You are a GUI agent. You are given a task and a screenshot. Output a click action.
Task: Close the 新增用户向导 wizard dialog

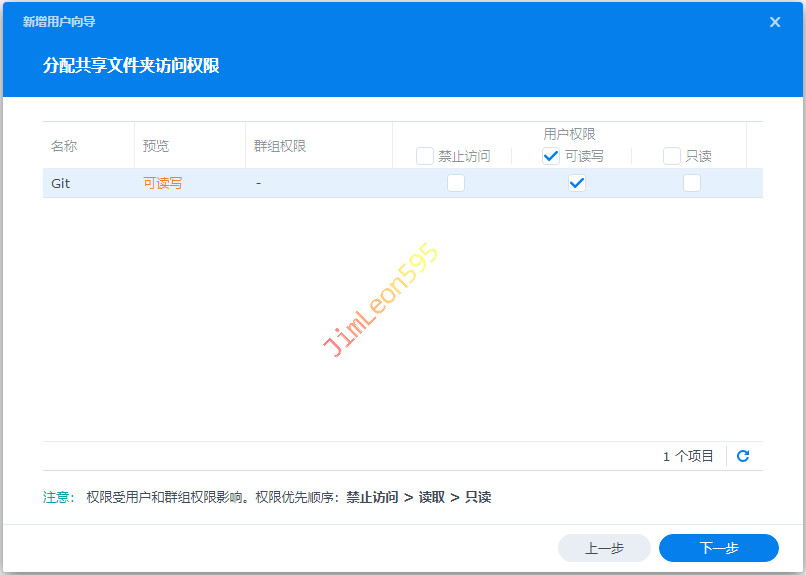[775, 22]
